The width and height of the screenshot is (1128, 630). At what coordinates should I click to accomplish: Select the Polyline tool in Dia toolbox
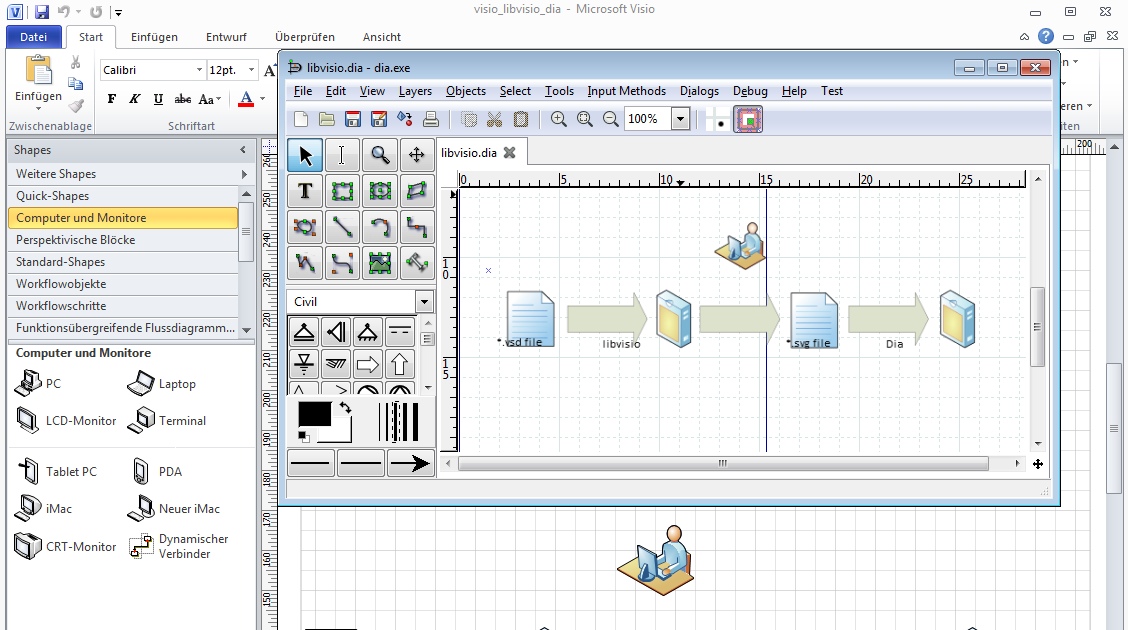305,263
